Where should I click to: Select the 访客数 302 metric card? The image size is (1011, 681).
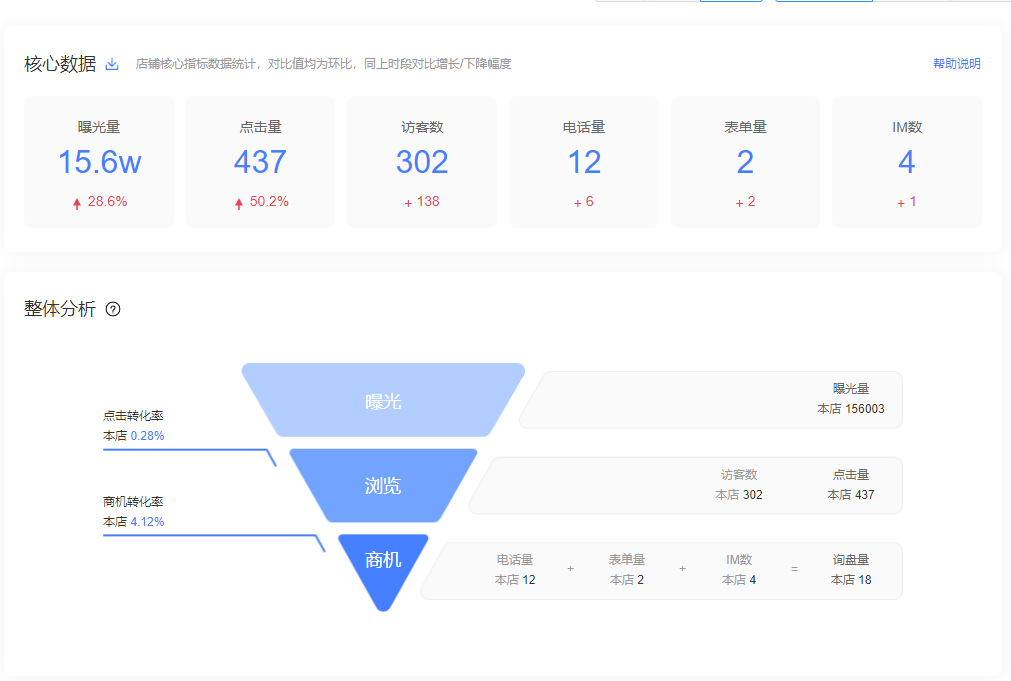tap(422, 161)
